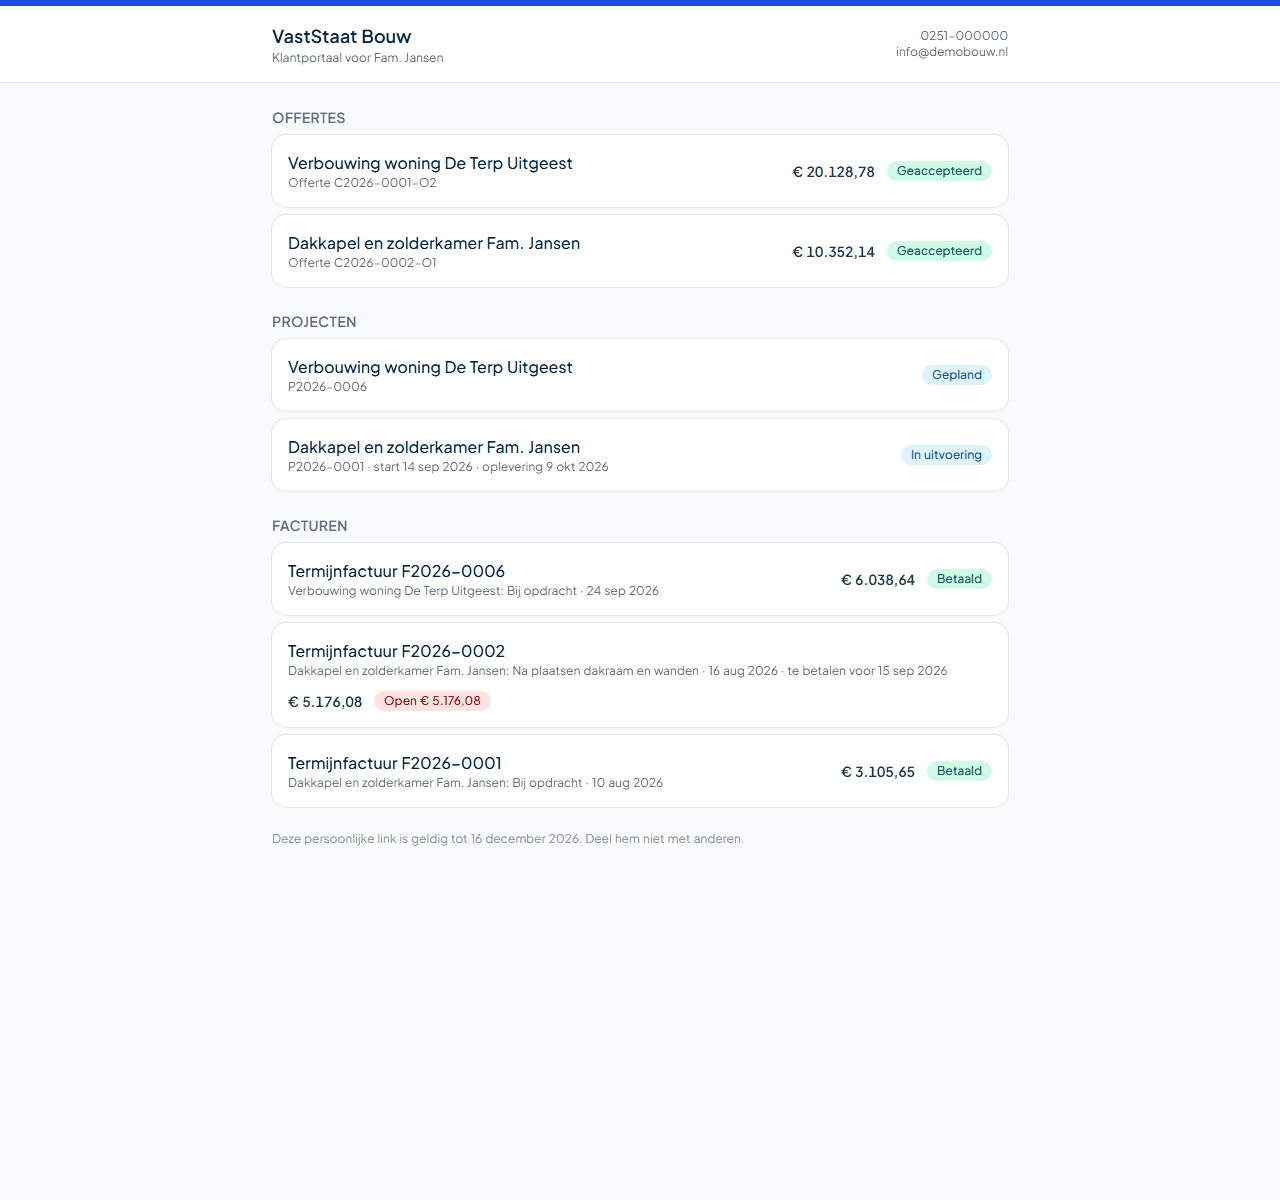The image size is (1280, 1200).
Task: Open project P2026-0006 Verbouwing woning
Action: (x=640, y=375)
